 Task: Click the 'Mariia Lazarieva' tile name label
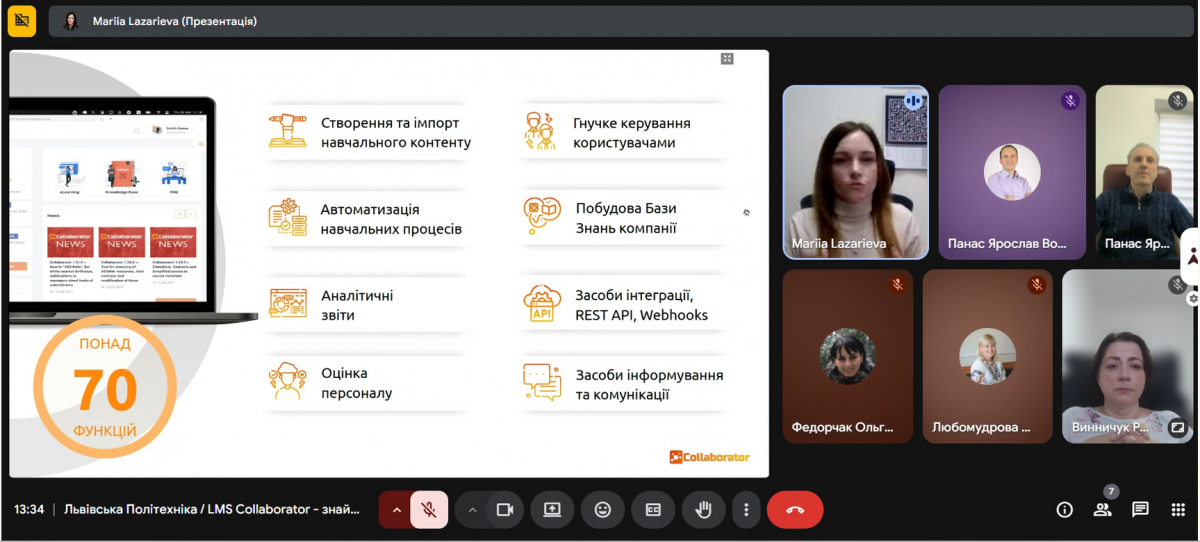838,243
